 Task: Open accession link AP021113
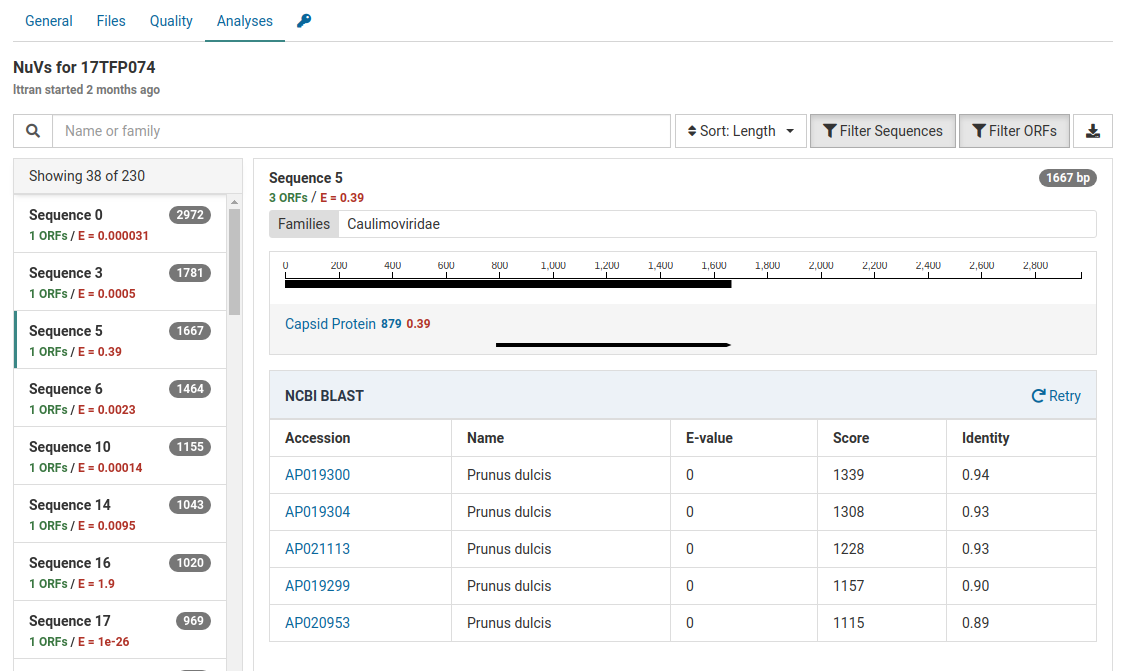[317, 549]
